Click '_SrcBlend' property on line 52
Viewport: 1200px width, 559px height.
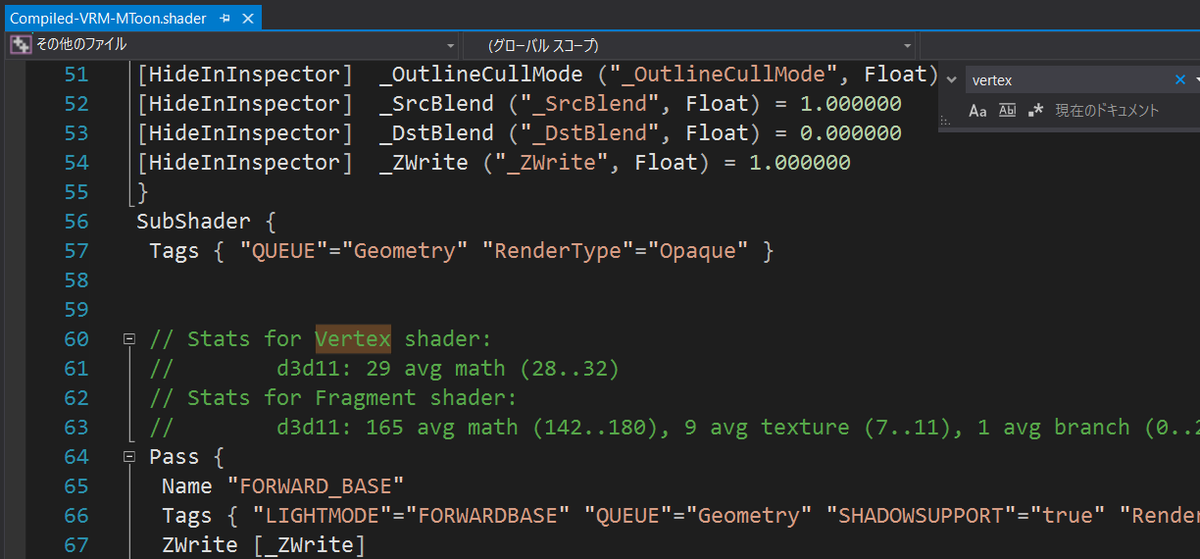point(436,104)
